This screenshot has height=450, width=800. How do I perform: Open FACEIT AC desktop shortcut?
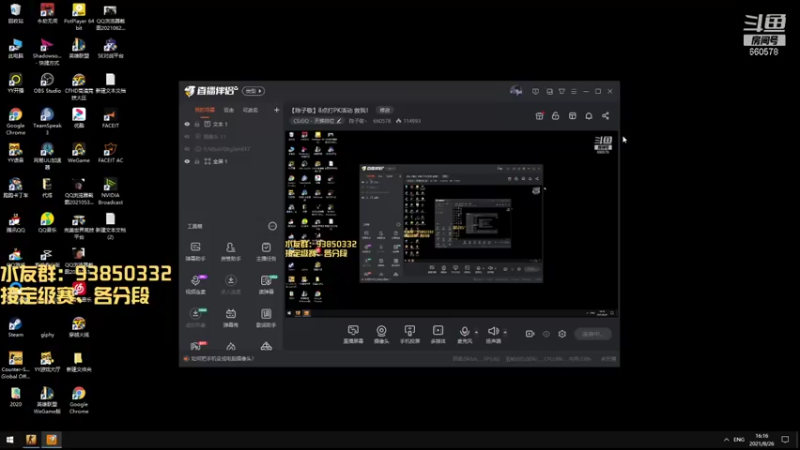pos(110,153)
